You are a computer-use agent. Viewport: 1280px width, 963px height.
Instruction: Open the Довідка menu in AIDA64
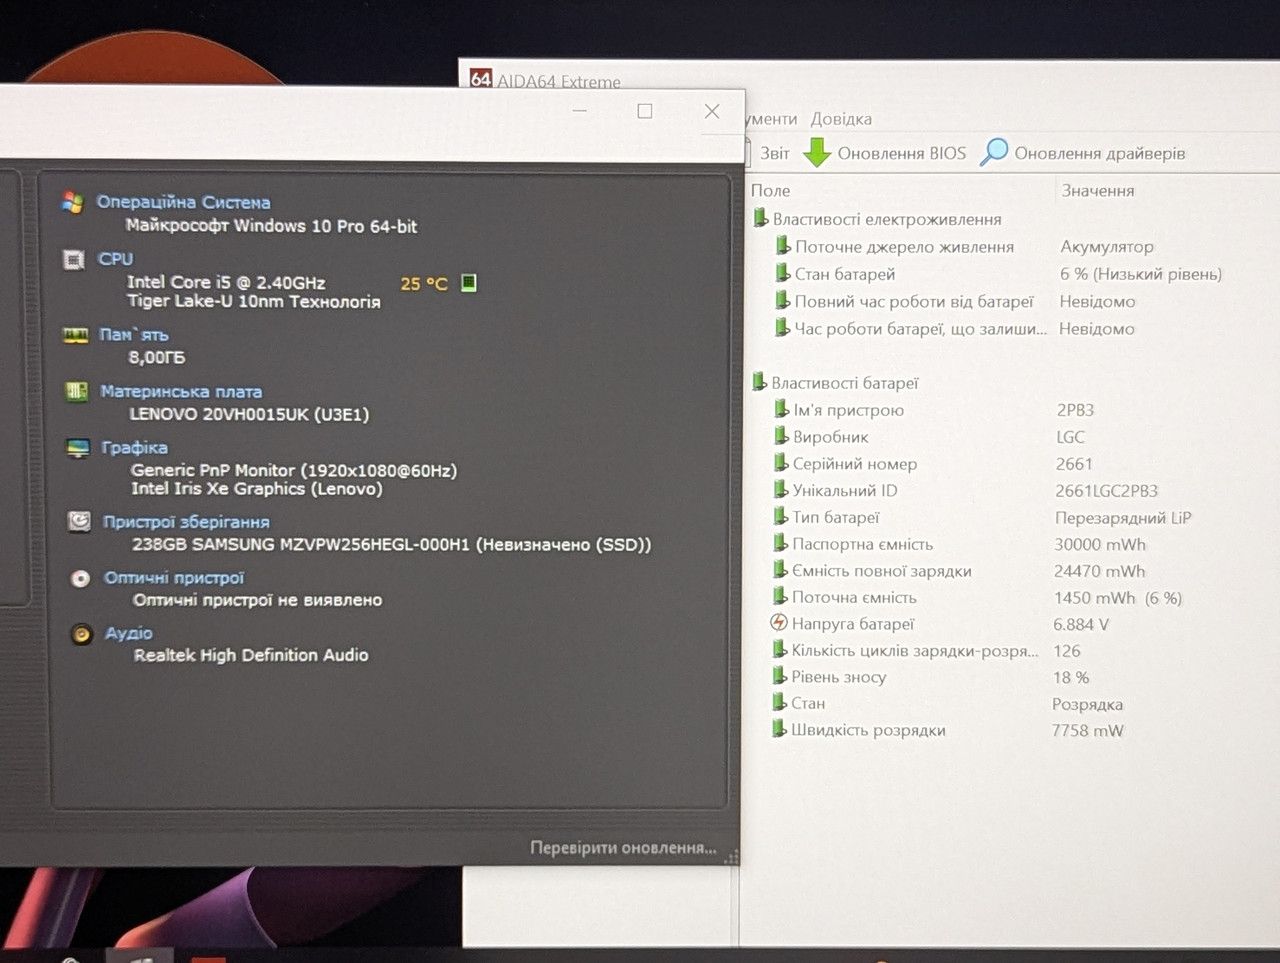tap(841, 118)
